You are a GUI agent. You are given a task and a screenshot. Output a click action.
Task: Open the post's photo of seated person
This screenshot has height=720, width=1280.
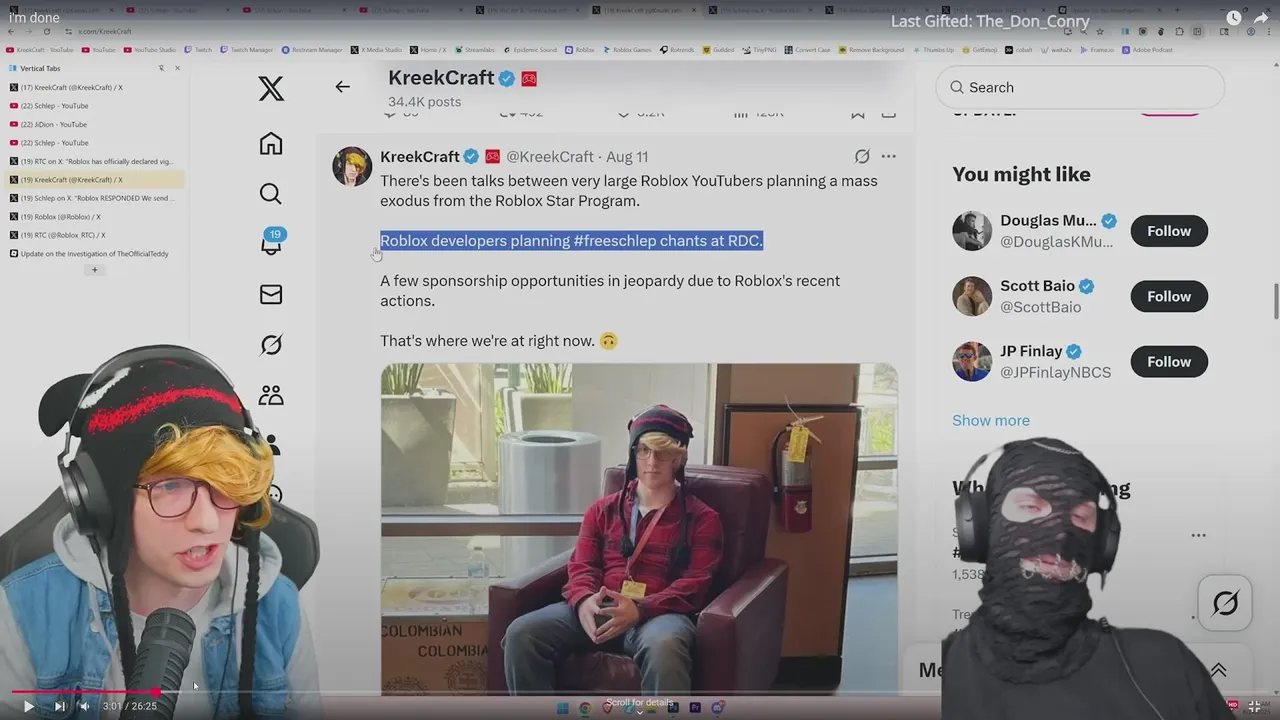639,529
